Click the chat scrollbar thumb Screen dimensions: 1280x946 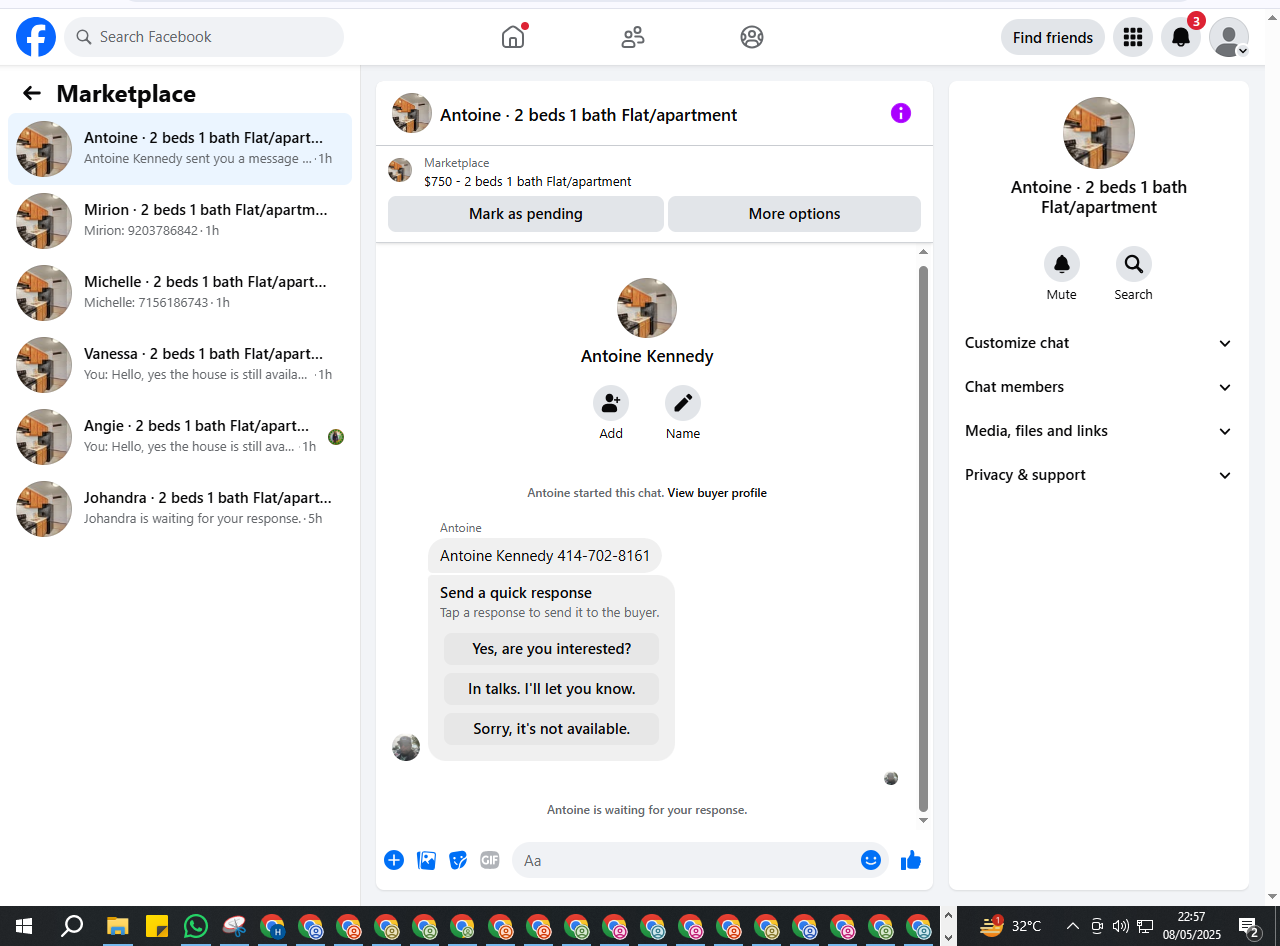tap(923, 538)
